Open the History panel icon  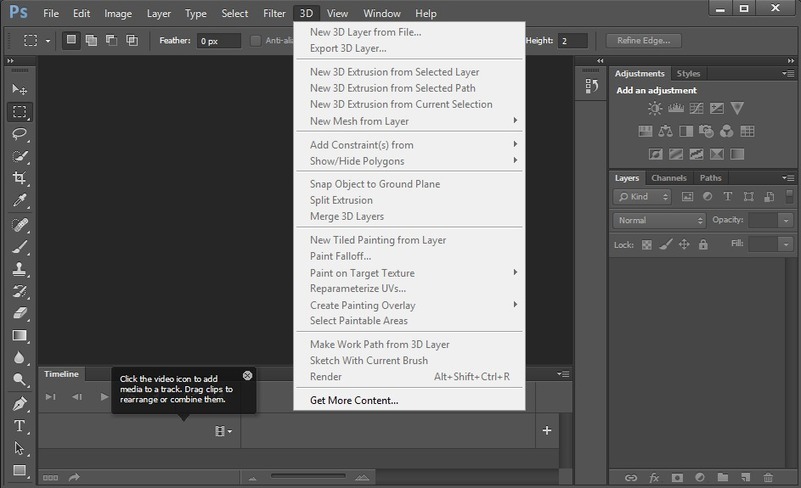[592, 86]
